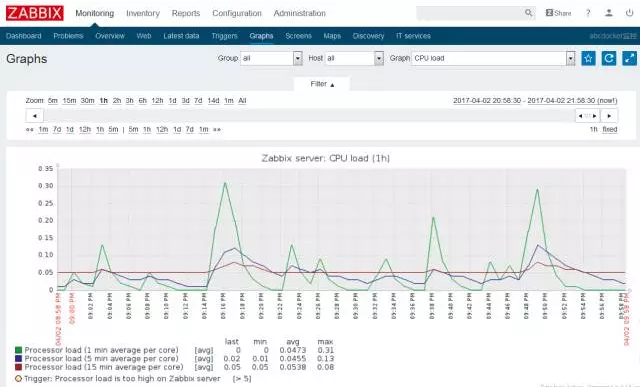Click the search magnifier icon
Image resolution: width=642 pixels, height=387 pixels.
529,13
